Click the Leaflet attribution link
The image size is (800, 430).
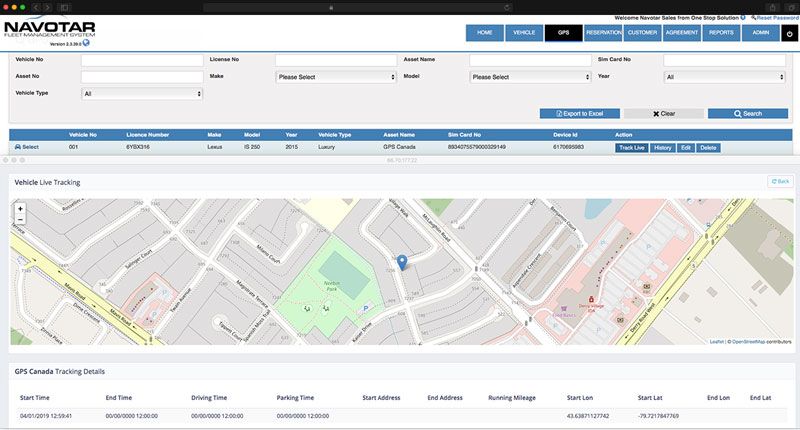click(x=716, y=342)
